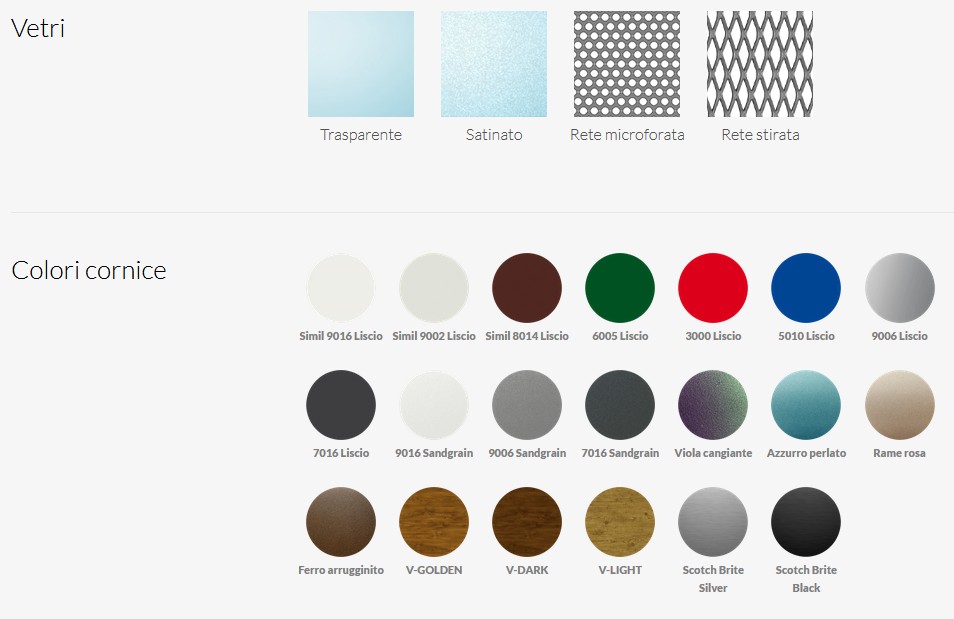Pick the Rete microforata mesh thumbnail
Screen dimensions: 954x619
(x=627, y=64)
